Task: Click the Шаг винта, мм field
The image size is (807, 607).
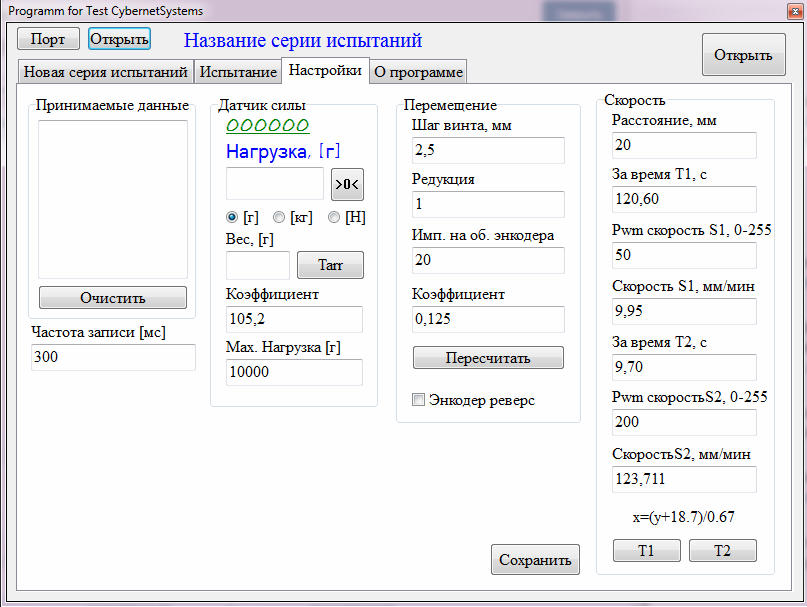Action: tap(488, 150)
